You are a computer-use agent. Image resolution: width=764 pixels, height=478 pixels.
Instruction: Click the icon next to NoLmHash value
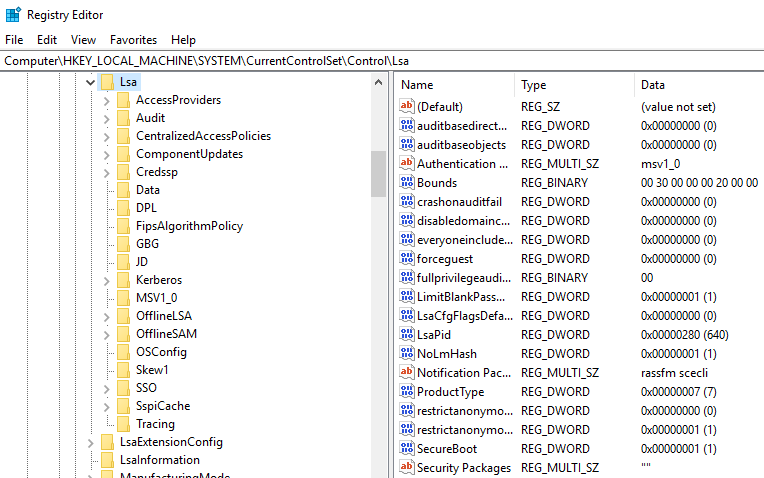click(406, 354)
